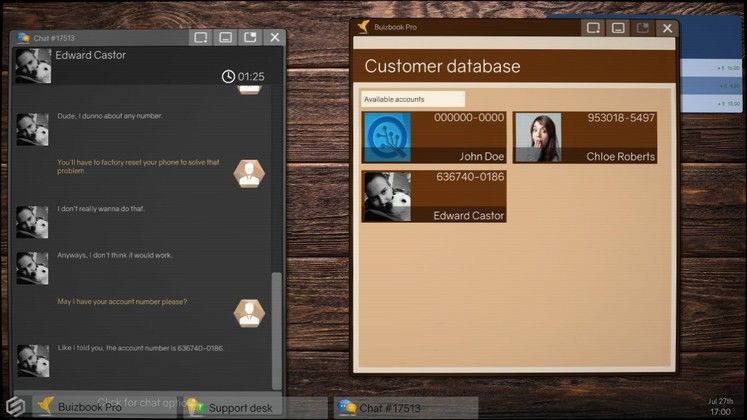
Task: Click the date and time in taskbar
Action: [719, 405]
